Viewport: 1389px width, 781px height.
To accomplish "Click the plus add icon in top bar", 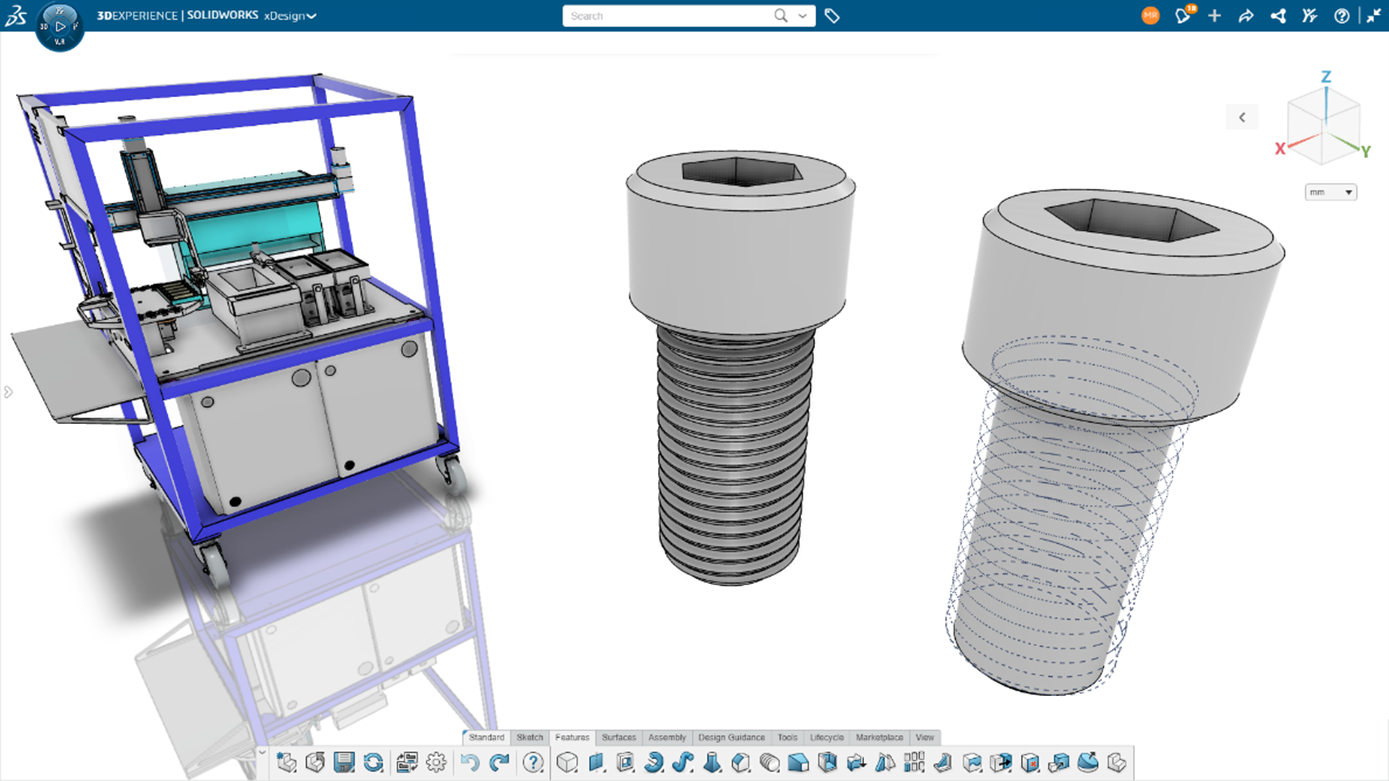I will tap(1214, 16).
